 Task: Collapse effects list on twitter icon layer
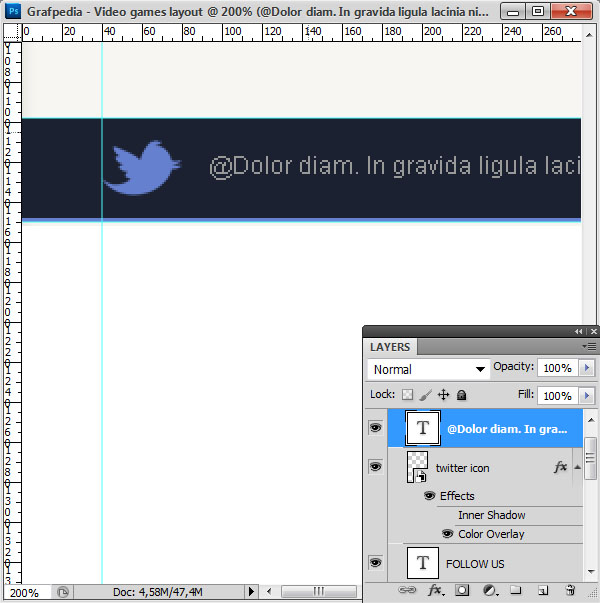577,467
